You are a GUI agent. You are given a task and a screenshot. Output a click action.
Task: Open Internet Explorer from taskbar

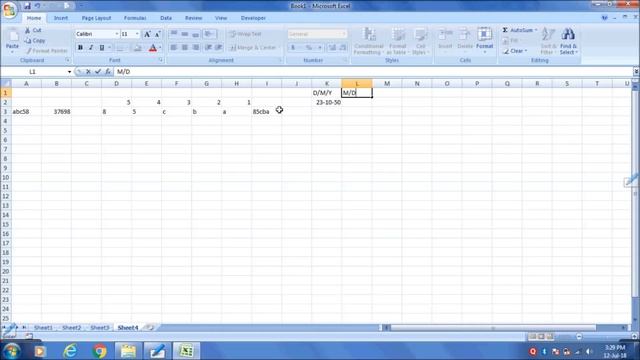[x=70, y=351]
